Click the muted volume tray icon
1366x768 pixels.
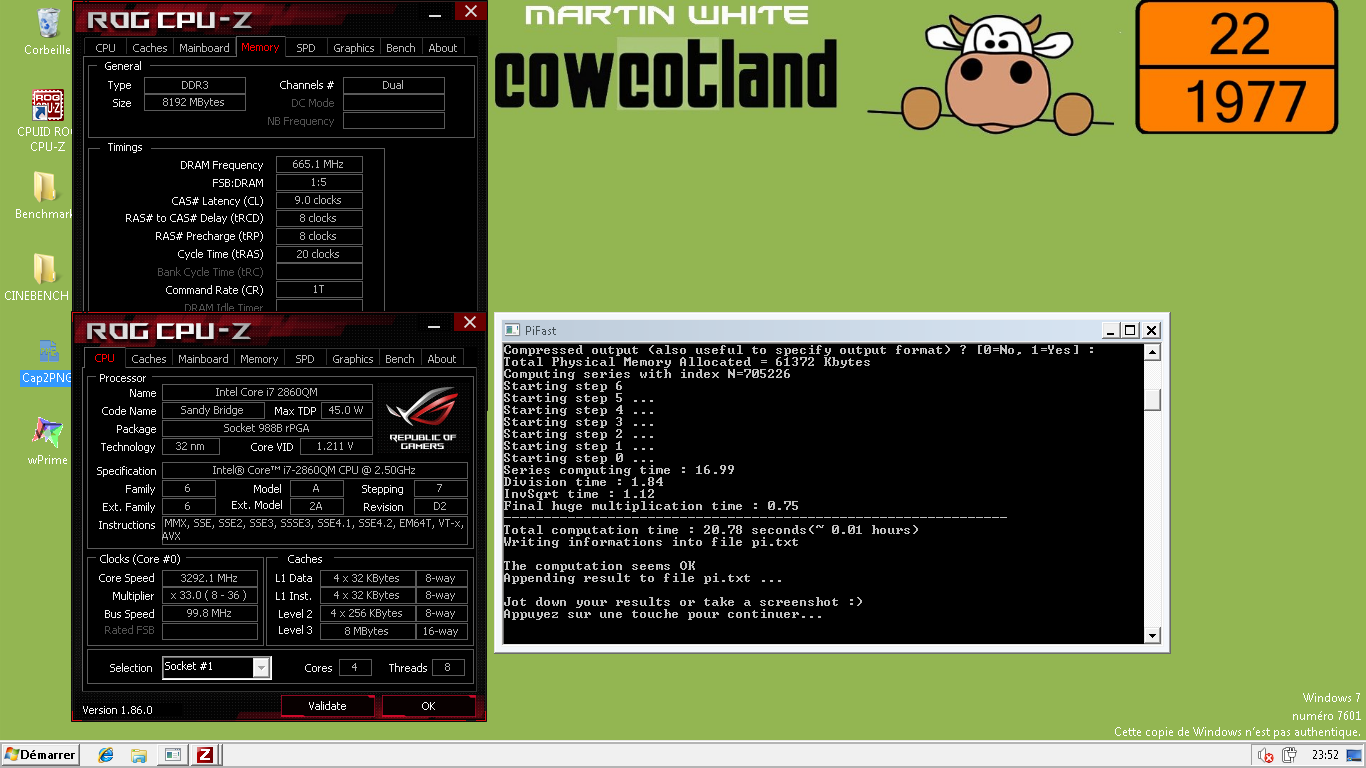pyautogui.click(x=1266, y=755)
